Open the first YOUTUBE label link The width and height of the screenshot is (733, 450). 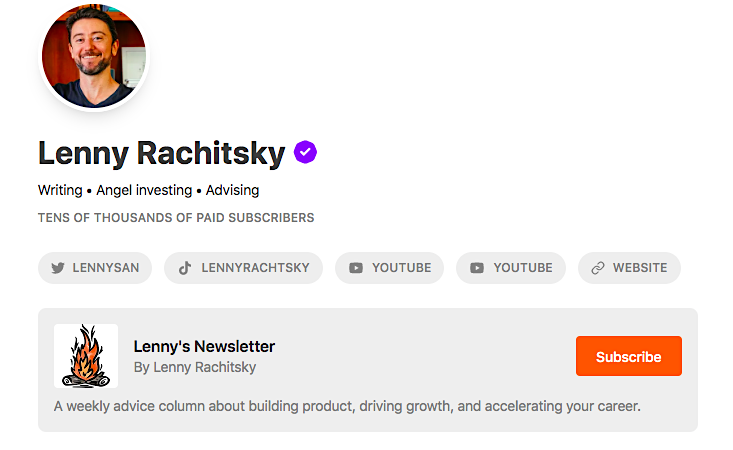click(401, 268)
